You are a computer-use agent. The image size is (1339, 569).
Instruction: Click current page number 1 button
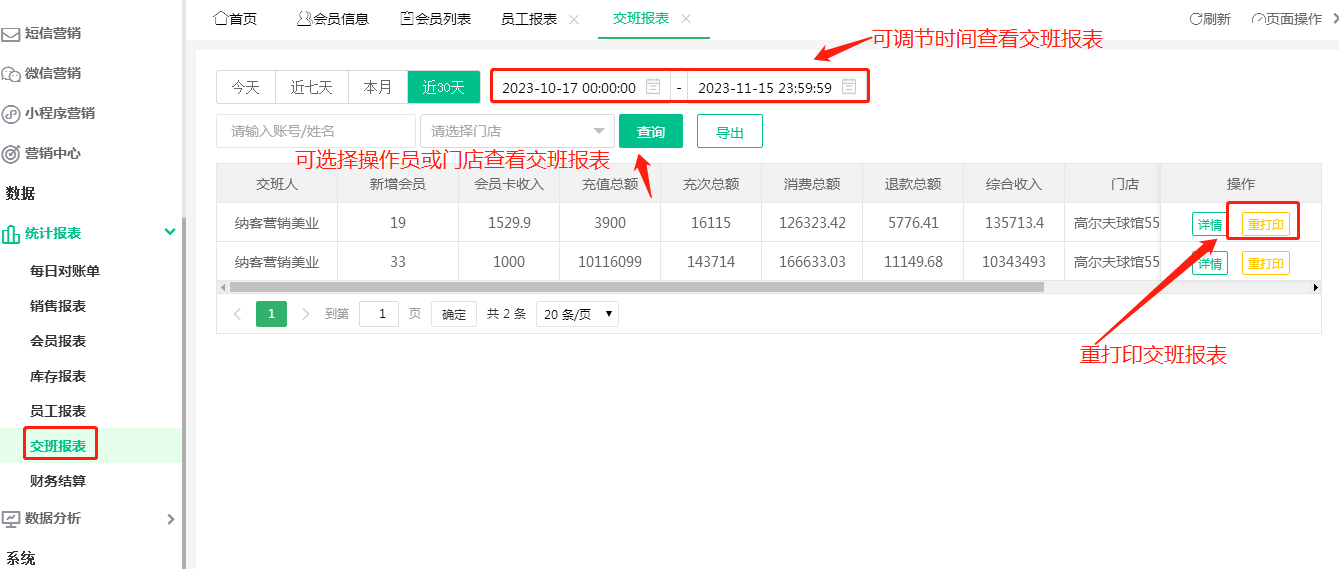[x=271, y=314]
